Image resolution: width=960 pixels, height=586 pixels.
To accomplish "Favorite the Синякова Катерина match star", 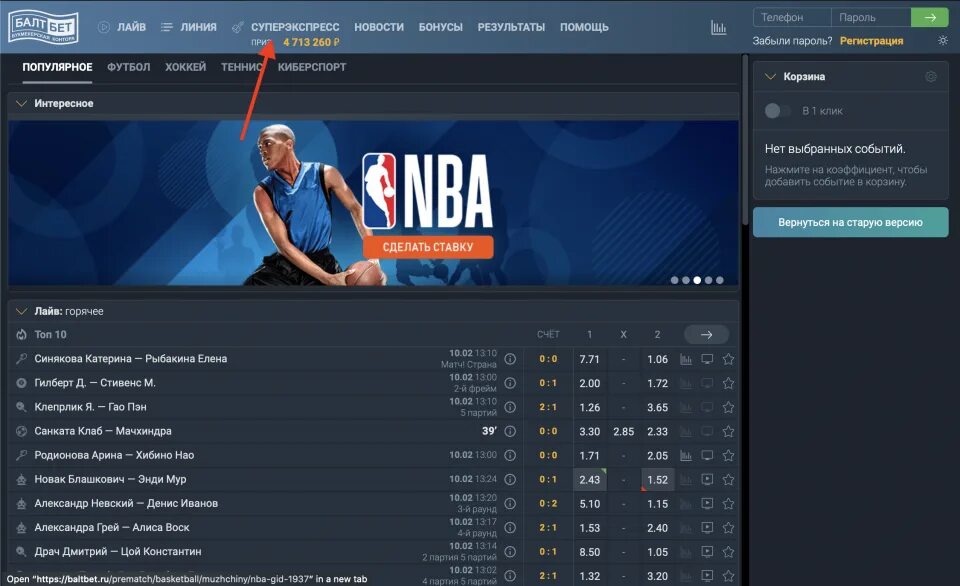I will (x=728, y=359).
